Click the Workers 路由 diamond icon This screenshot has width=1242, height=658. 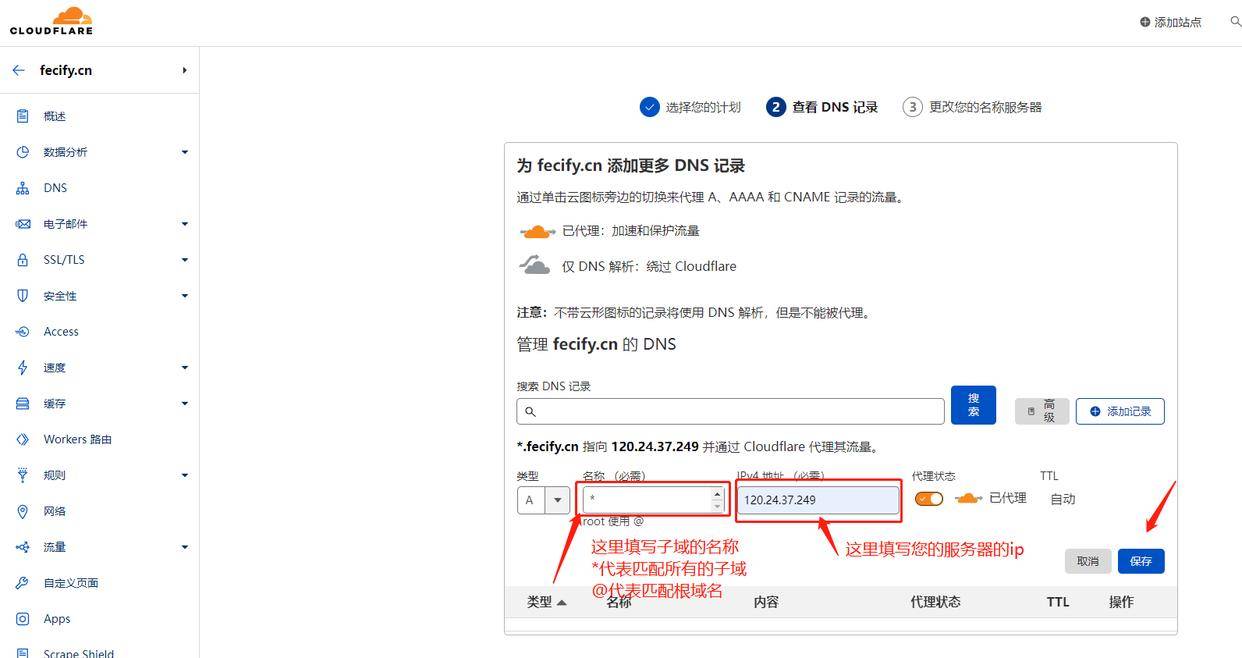click(23, 439)
